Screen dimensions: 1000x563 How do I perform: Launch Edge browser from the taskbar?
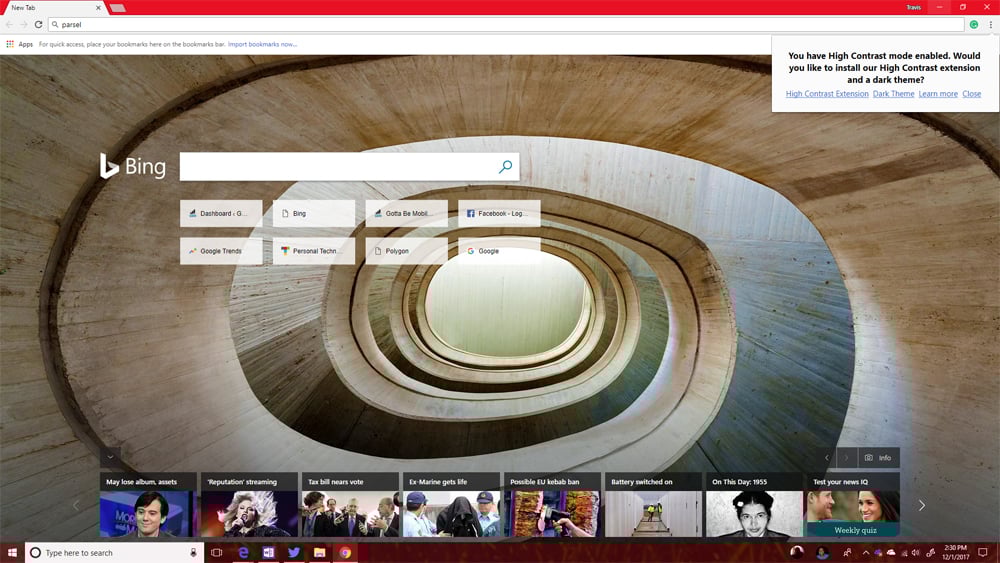[x=243, y=552]
